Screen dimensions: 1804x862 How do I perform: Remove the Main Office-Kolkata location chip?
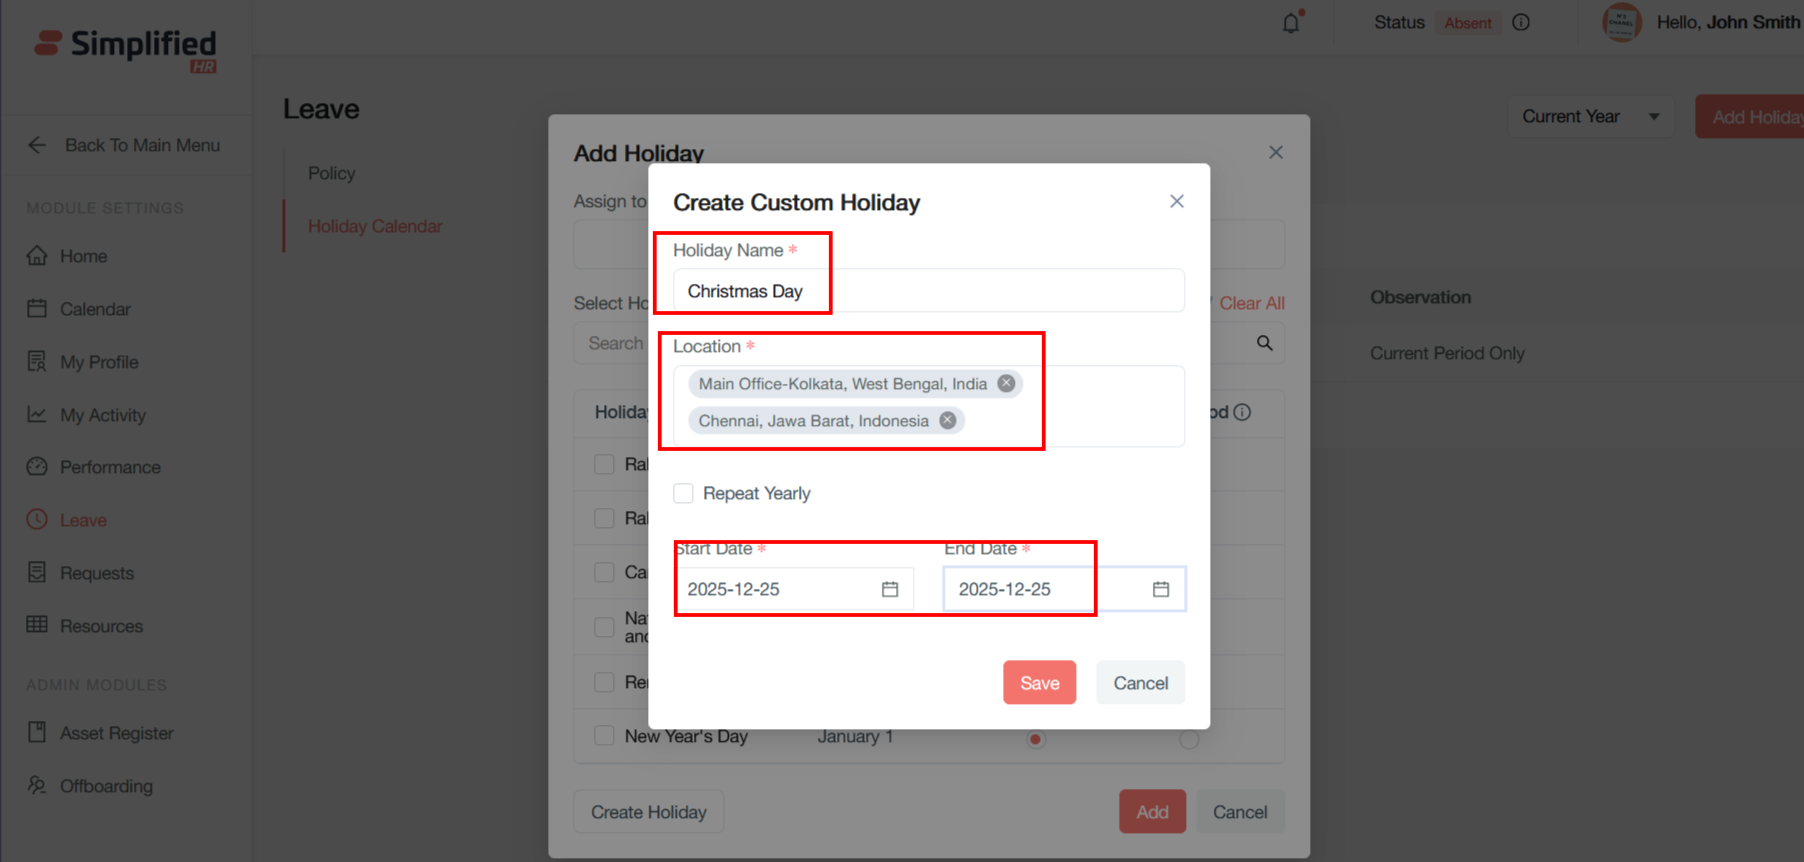click(x=1006, y=384)
